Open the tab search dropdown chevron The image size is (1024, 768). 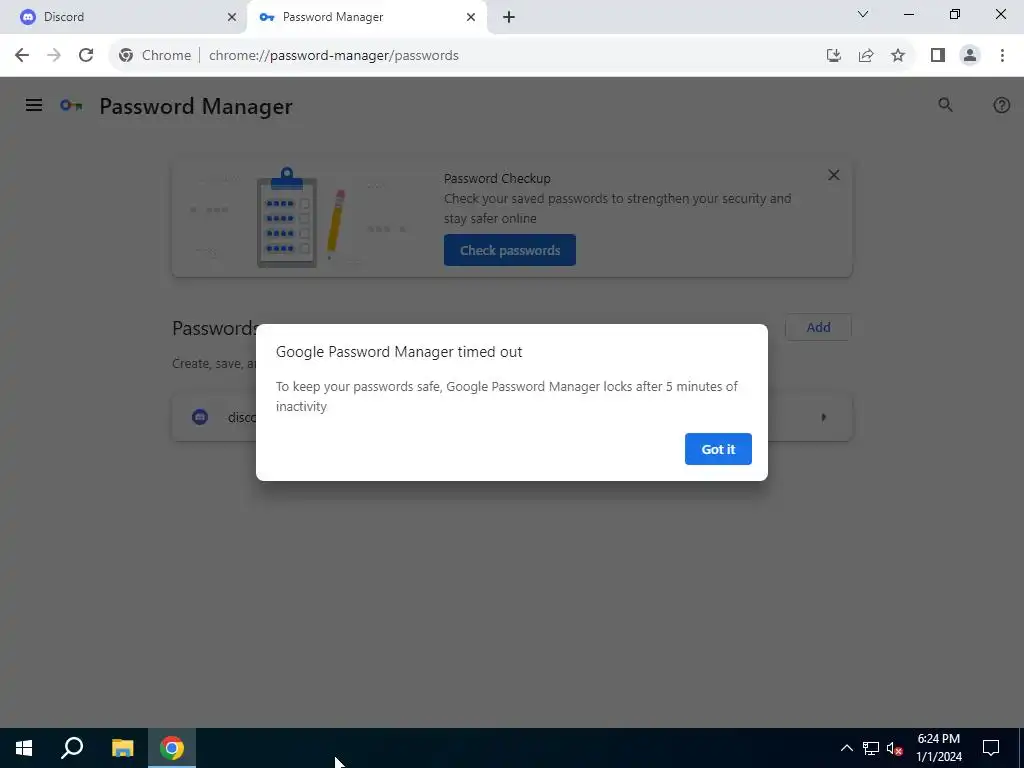click(x=863, y=14)
